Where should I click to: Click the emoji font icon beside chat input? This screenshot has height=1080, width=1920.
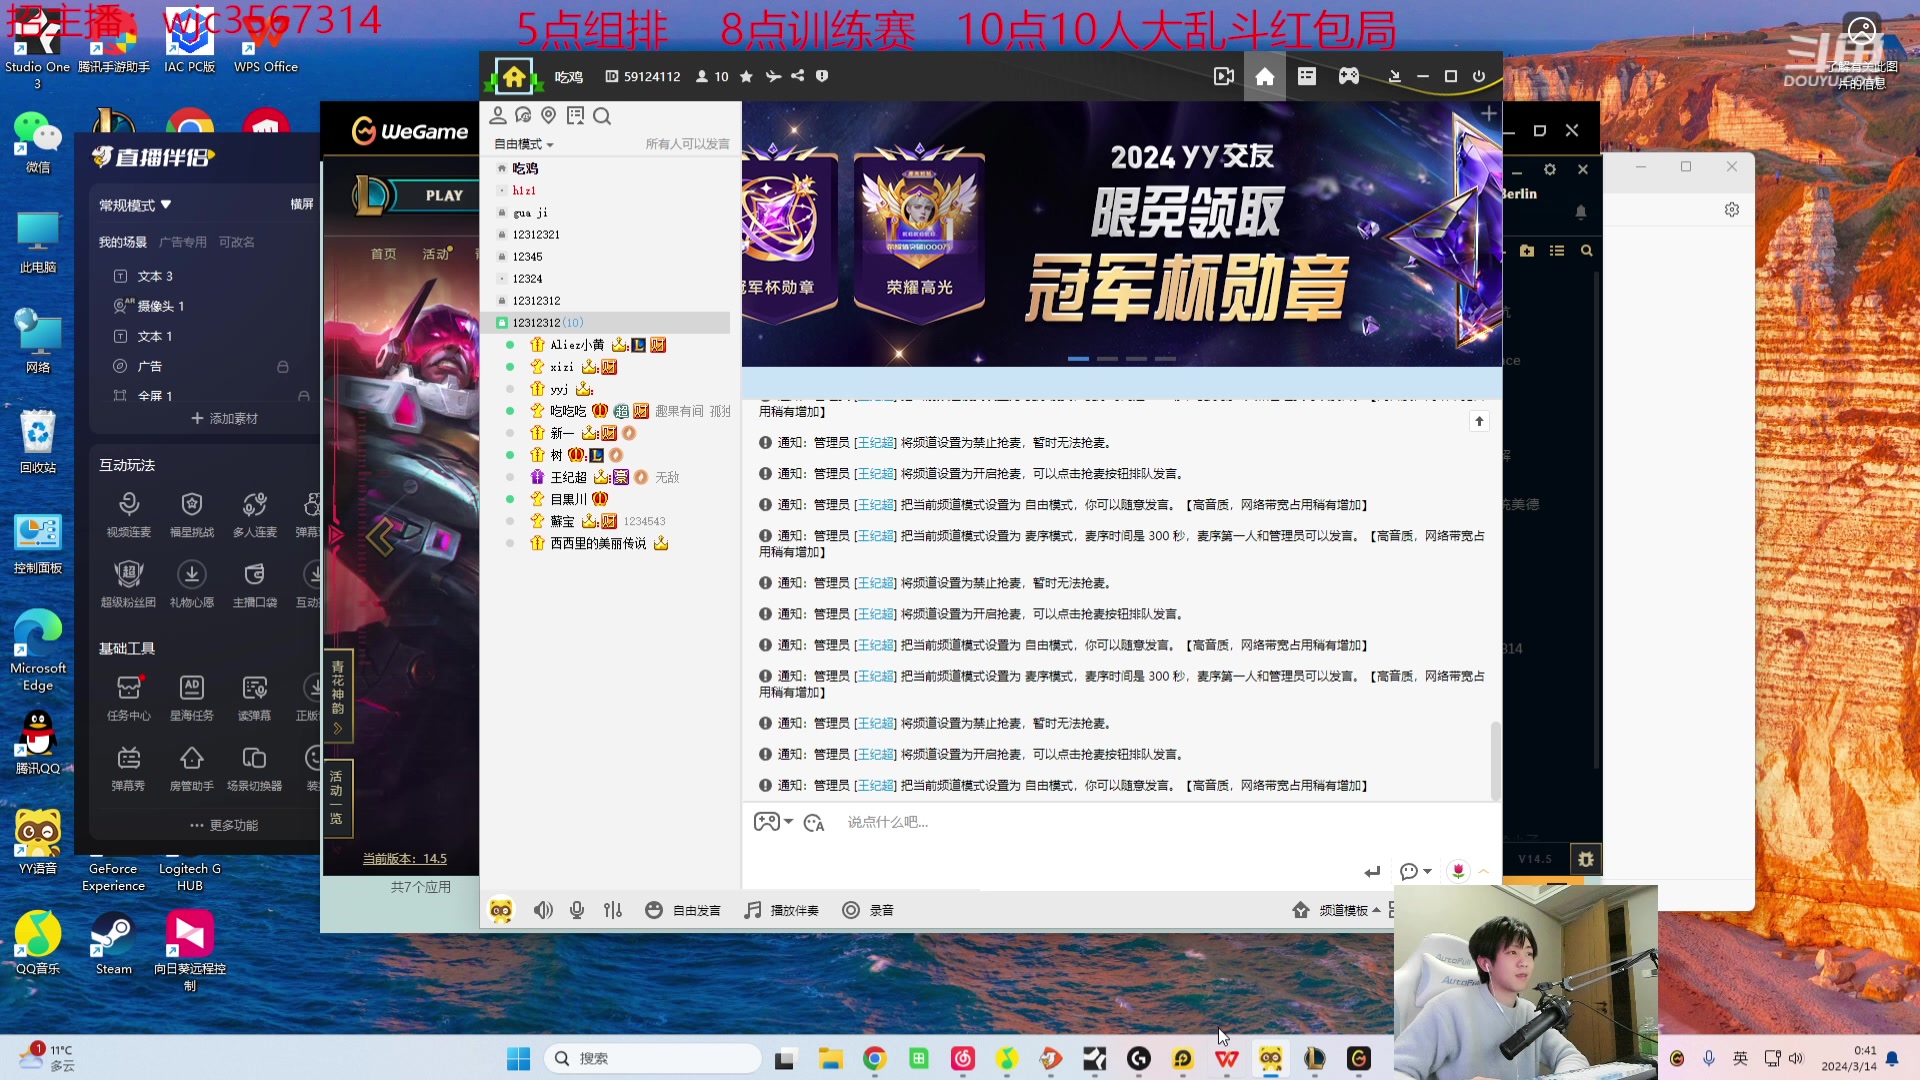click(x=814, y=822)
